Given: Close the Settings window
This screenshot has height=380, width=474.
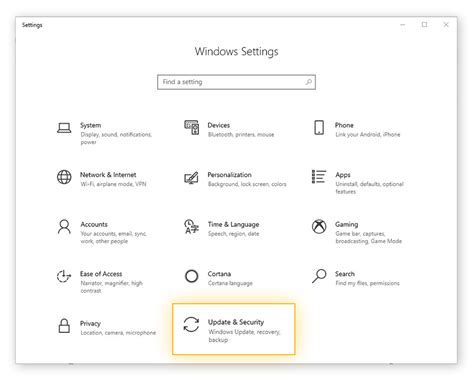Looking at the screenshot, I should tap(446, 25).
